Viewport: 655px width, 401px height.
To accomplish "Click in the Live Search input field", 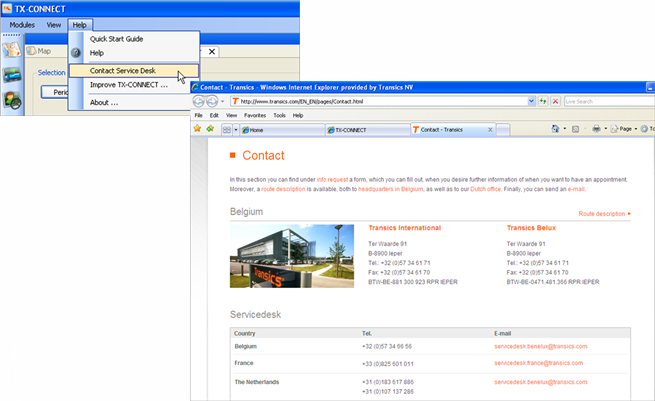I will tap(605, 102).
